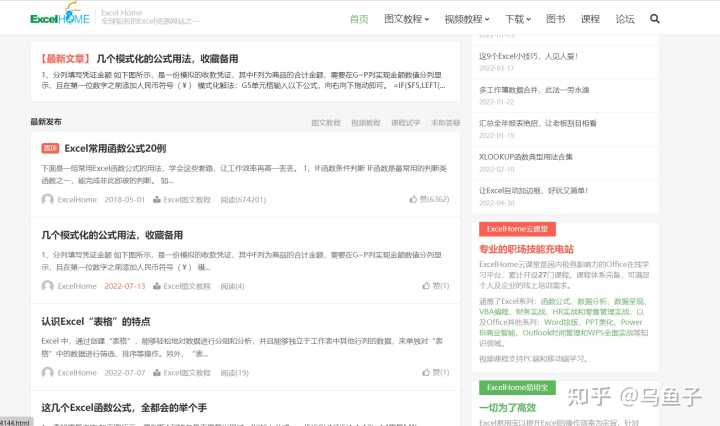Screen dimensions: 720x426
Task: Open 图书 in the navigation bar
Action: coord(555,19)
